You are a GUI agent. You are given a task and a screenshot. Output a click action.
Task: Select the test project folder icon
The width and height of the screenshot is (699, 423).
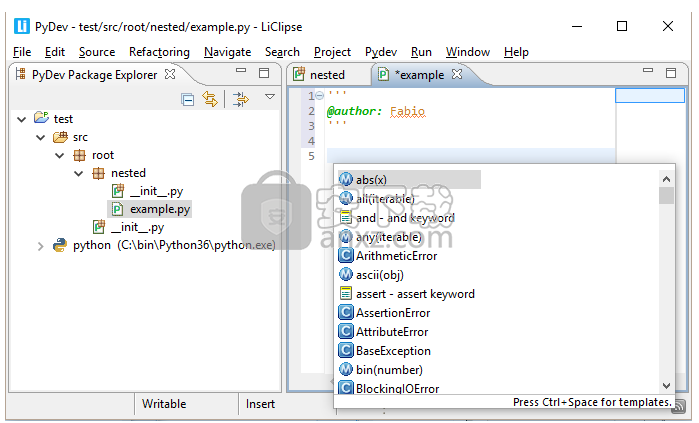click(x=41, y=118)
